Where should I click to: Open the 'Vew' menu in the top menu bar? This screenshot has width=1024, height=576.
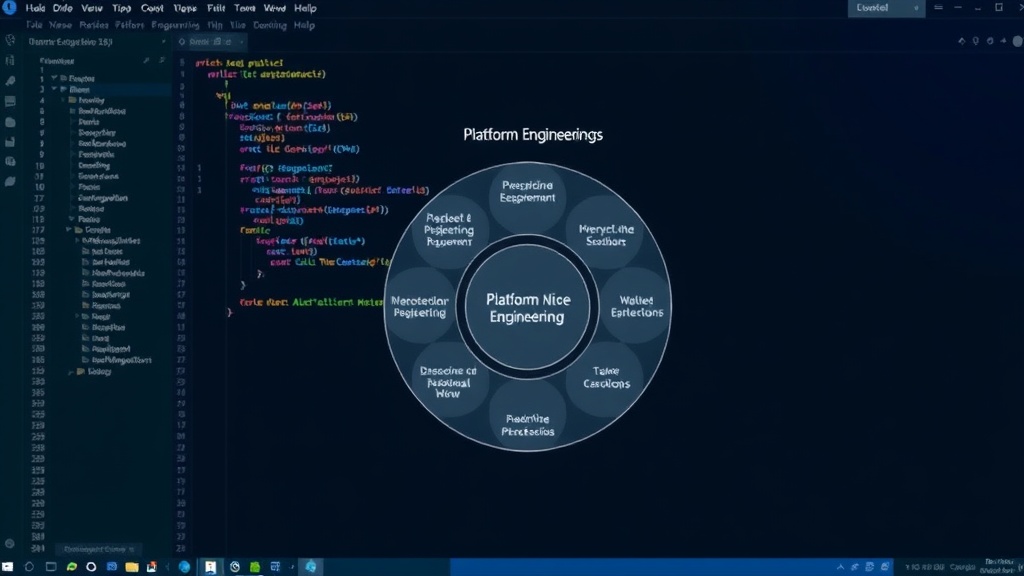click(91, 8)
